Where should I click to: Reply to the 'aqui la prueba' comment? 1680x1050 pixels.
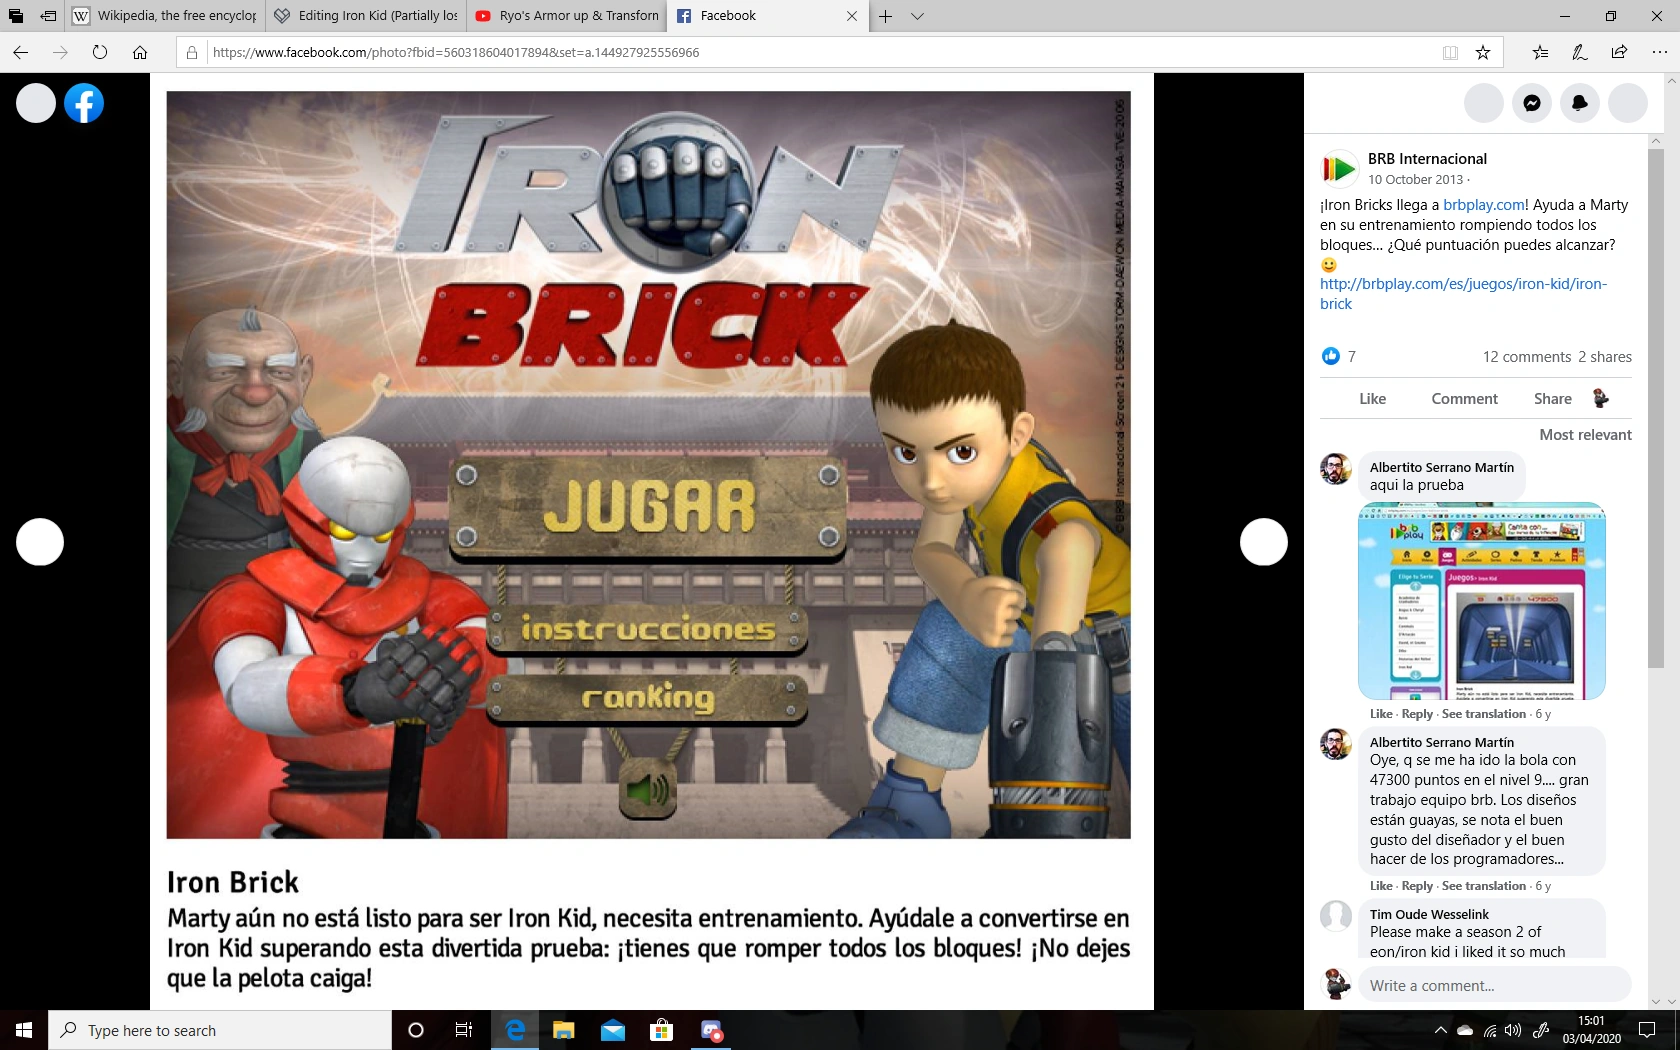point(1417,714)
